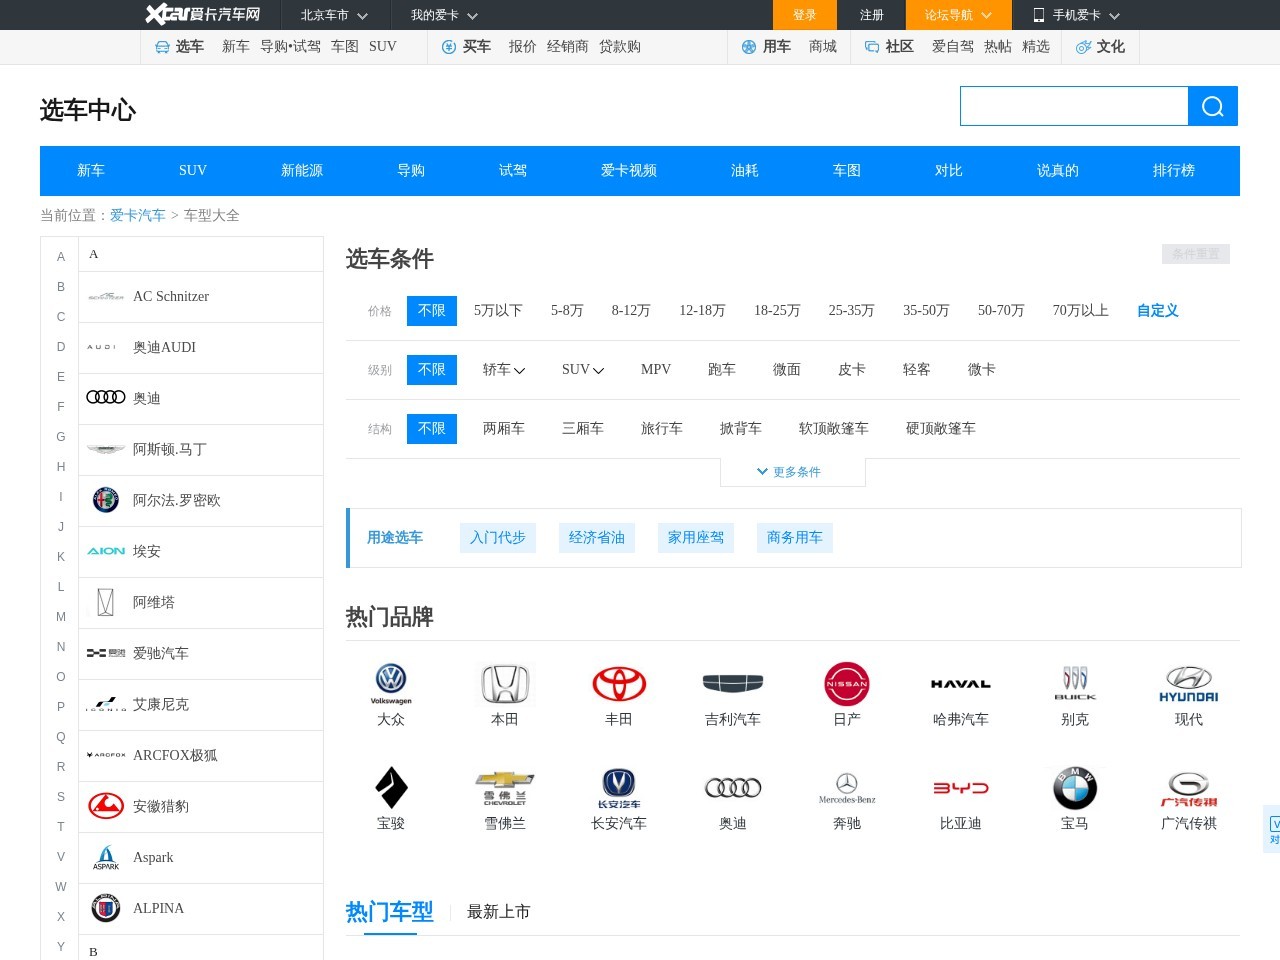Open the 排行榜 navigation tab
This screenshot has height=960, width=1280.
click(x=1173, y=170)
